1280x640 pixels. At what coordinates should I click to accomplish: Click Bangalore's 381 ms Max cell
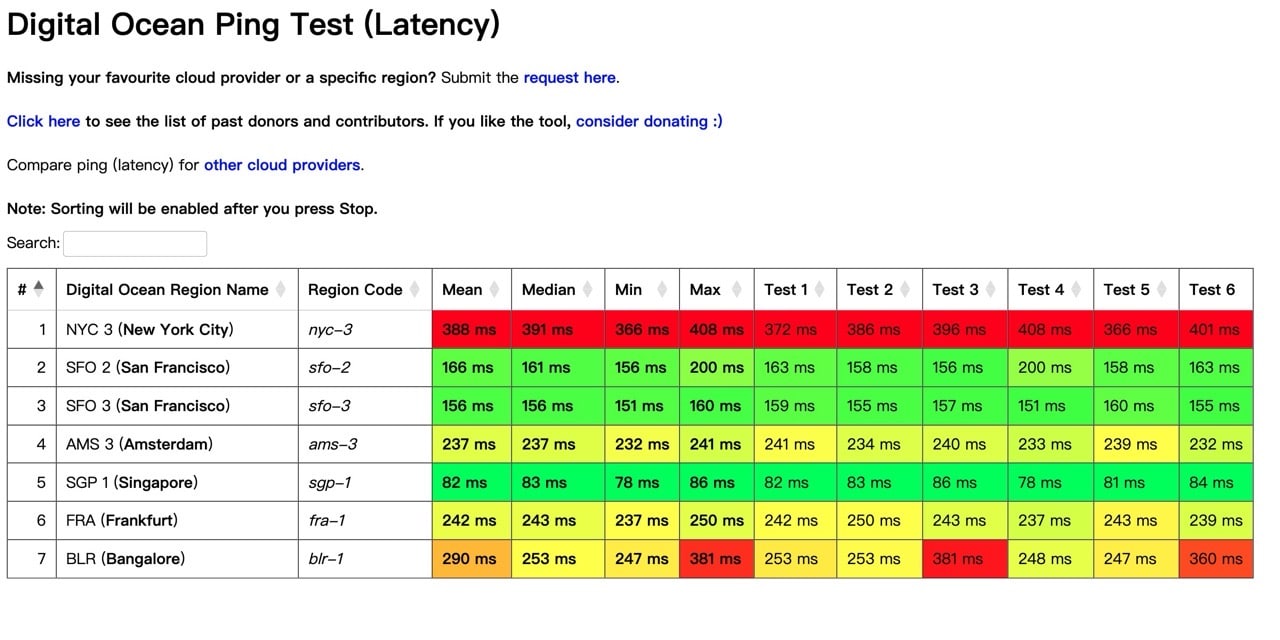[716, 559]
